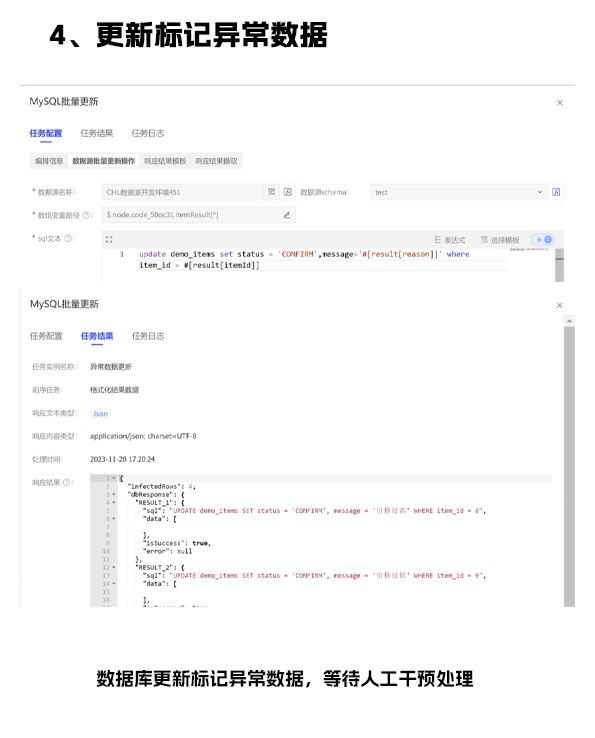
Task: Toggle the blue switch above the SQL editor
Action: 543,240
